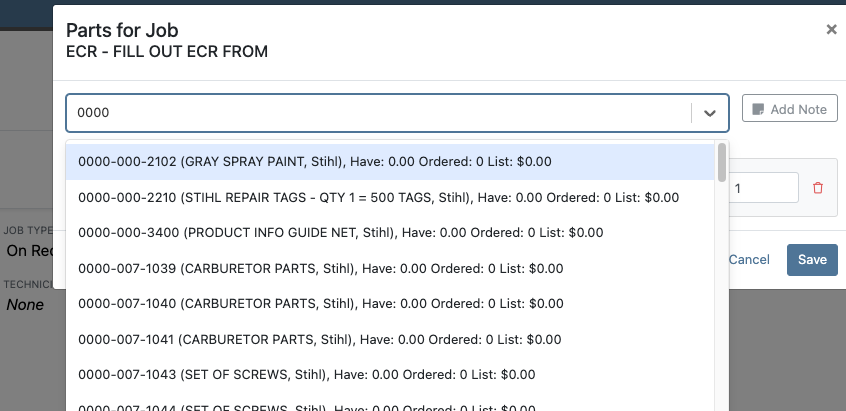Pick 0000-007-1039 CARBURETOR PARTS entry
This screenshot has width=846, height=411.
(390, 269)
